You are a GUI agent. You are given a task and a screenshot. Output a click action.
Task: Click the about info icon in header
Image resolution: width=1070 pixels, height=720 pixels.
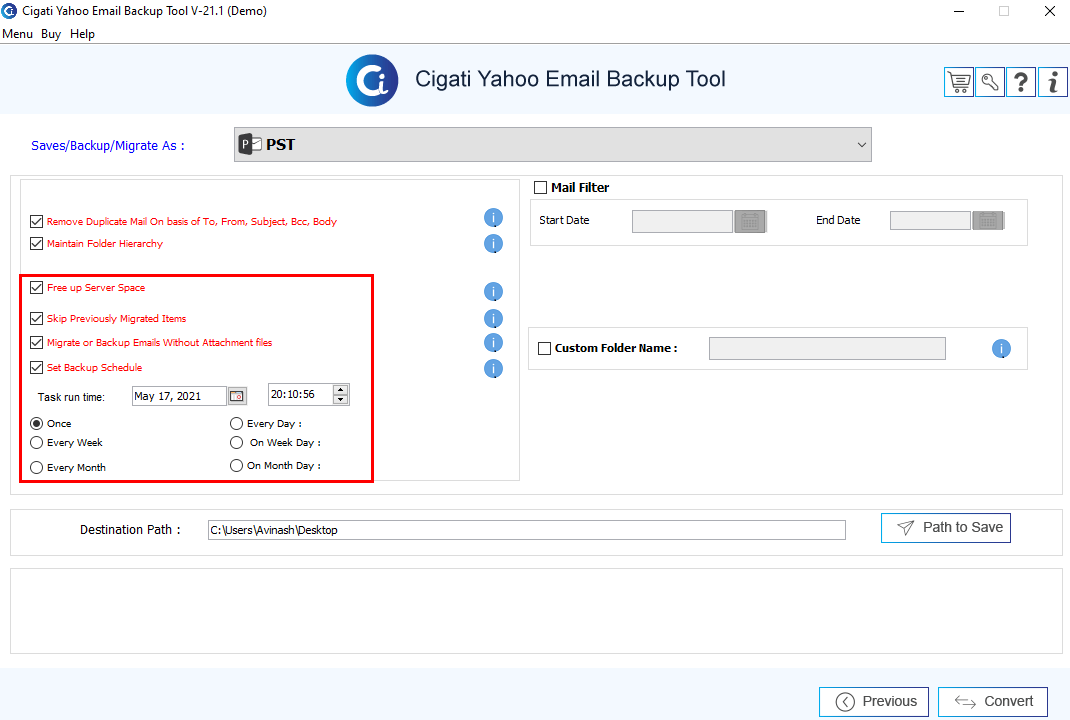(x=1053, y=83)
